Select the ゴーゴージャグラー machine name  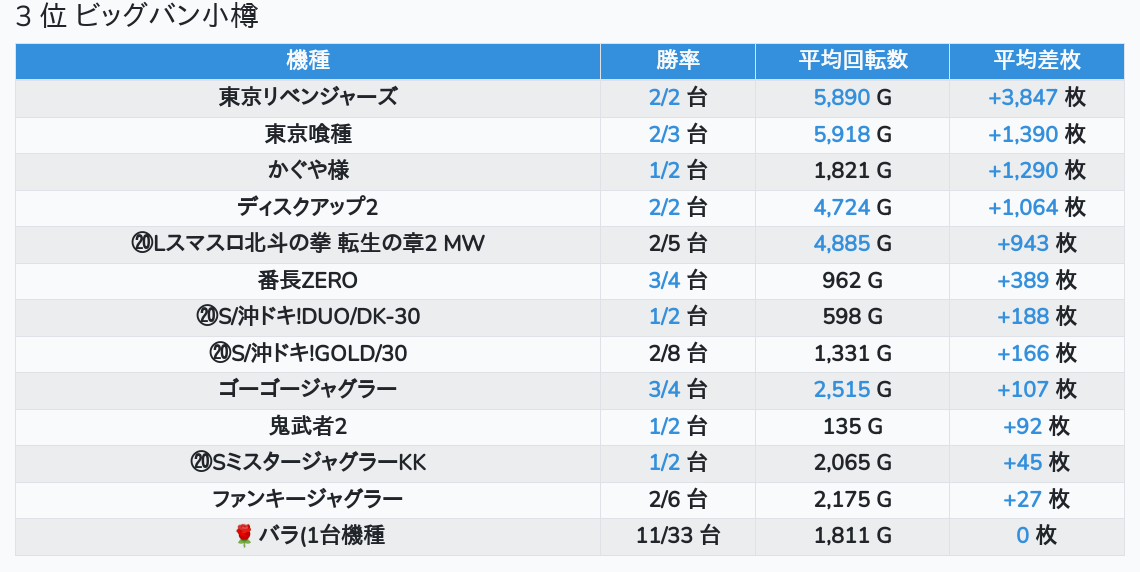tap(308, 390)
